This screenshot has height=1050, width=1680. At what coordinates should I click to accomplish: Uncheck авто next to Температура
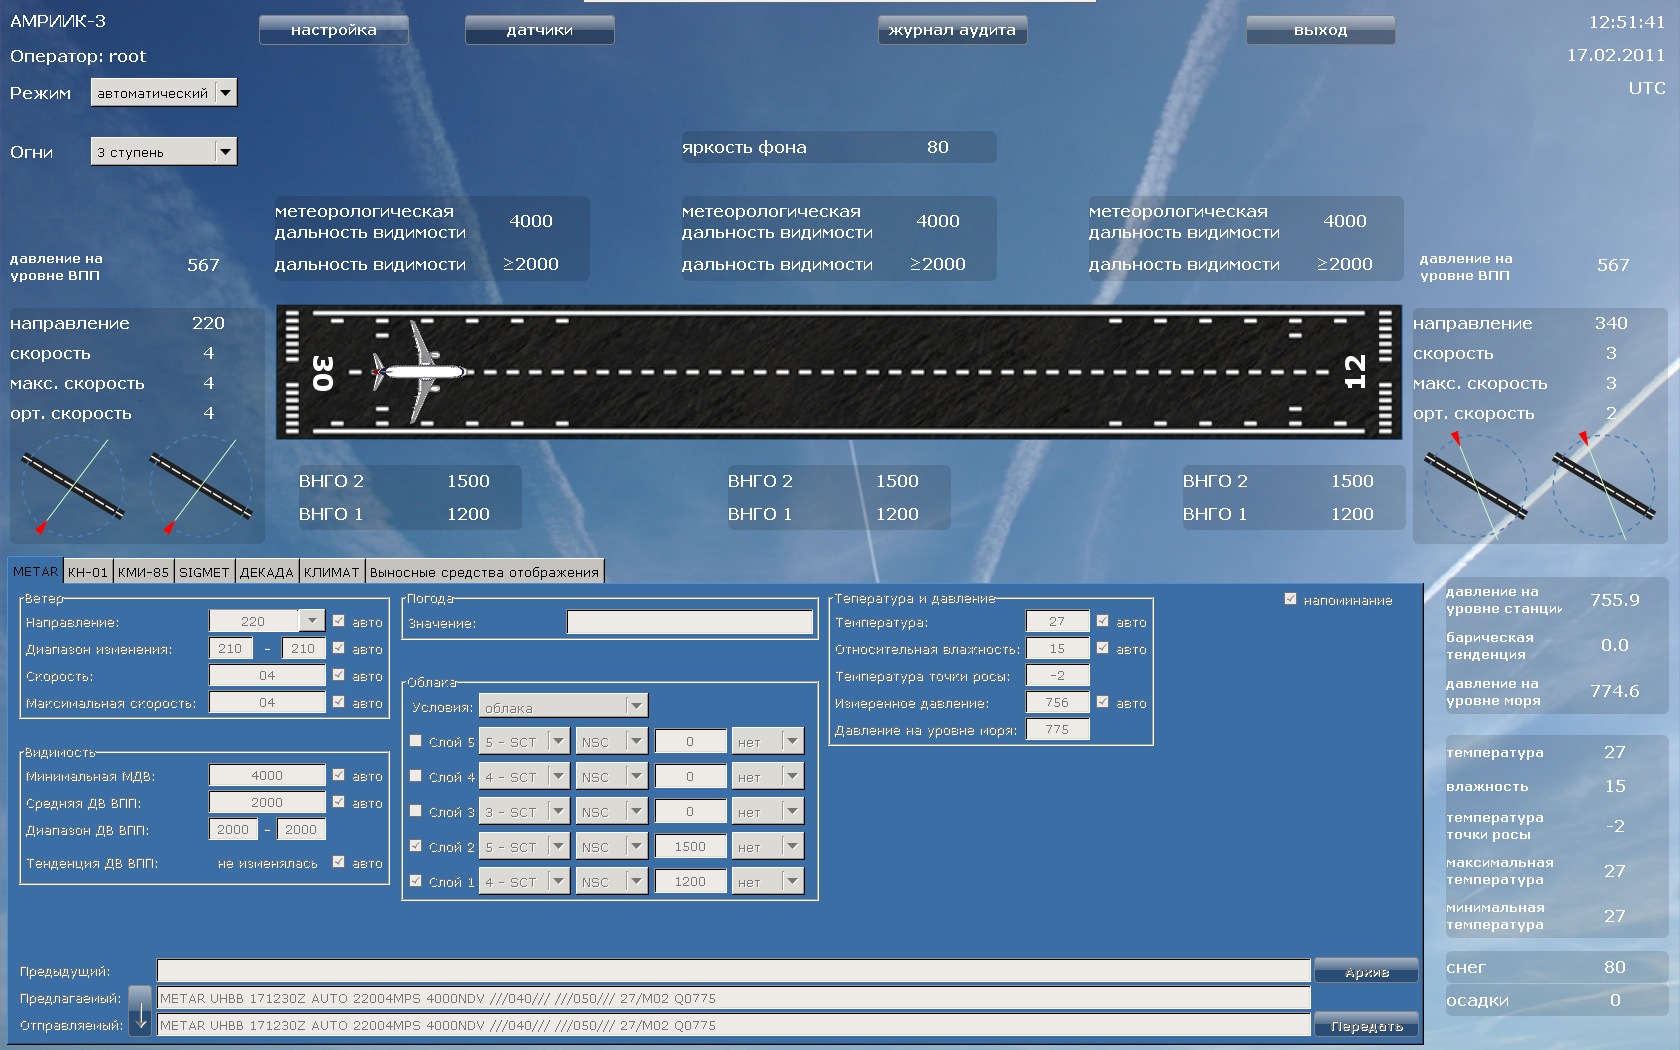pos(1102,621)
